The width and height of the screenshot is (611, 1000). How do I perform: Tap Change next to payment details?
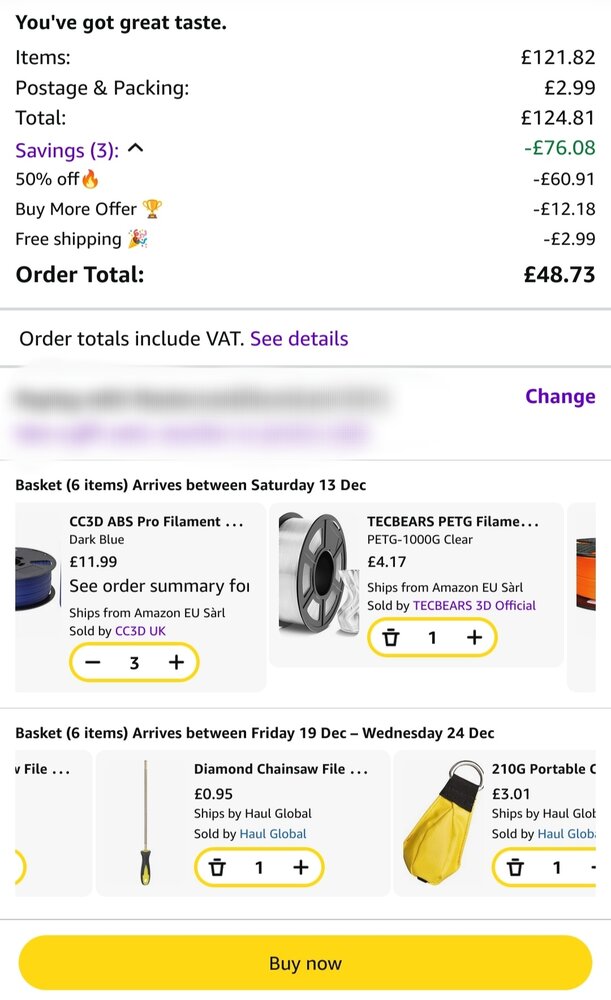[559, 396]
